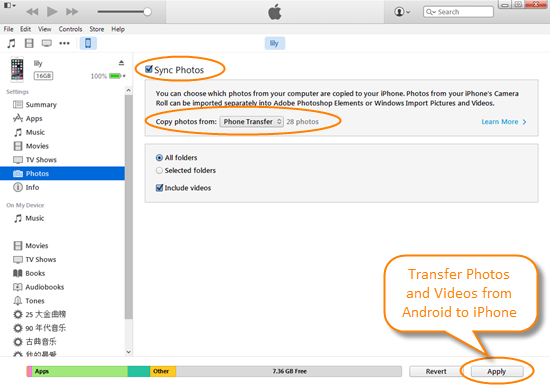Screen dimensions: 550x386
Task: Click sidebar scrollbar up arrow
Action: click(128, 91)
